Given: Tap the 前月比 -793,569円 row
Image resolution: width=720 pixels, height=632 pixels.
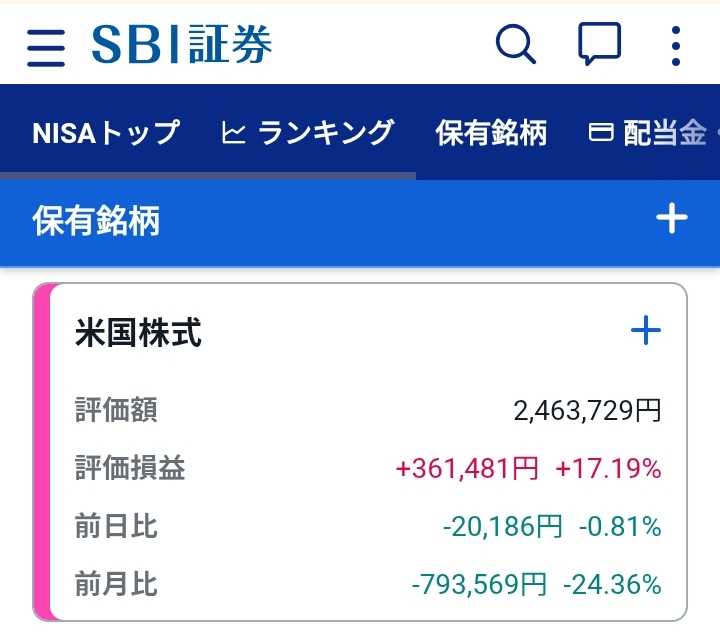Looking at the screenshot, I should point(368,584).
